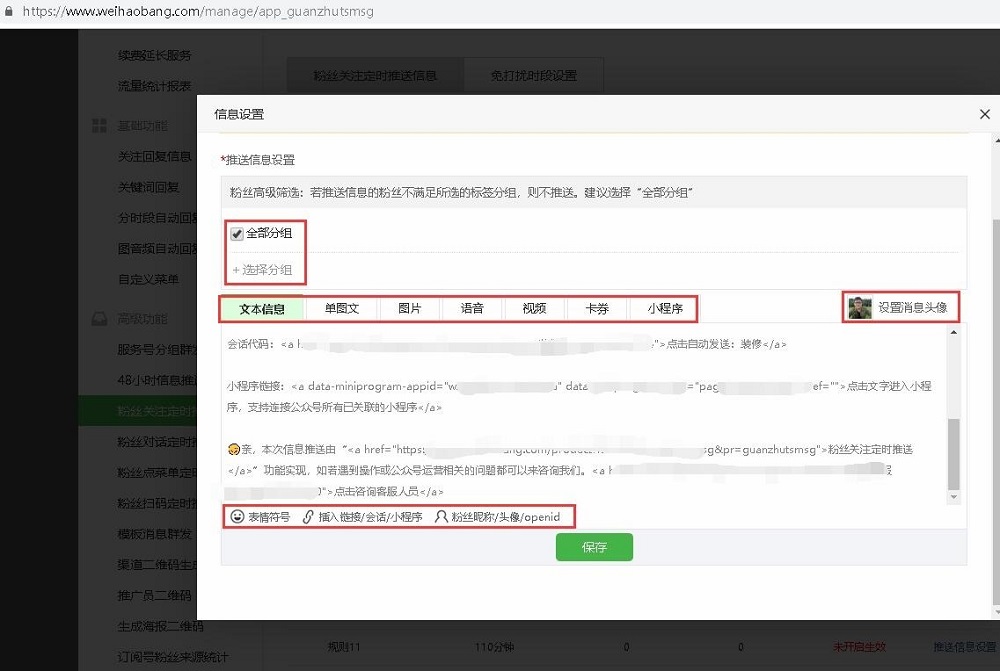Open 粉丝对话定时推送 sidebar item
Image resolution: width=1000 pixels, height=671 pixels.
(157, 441)
